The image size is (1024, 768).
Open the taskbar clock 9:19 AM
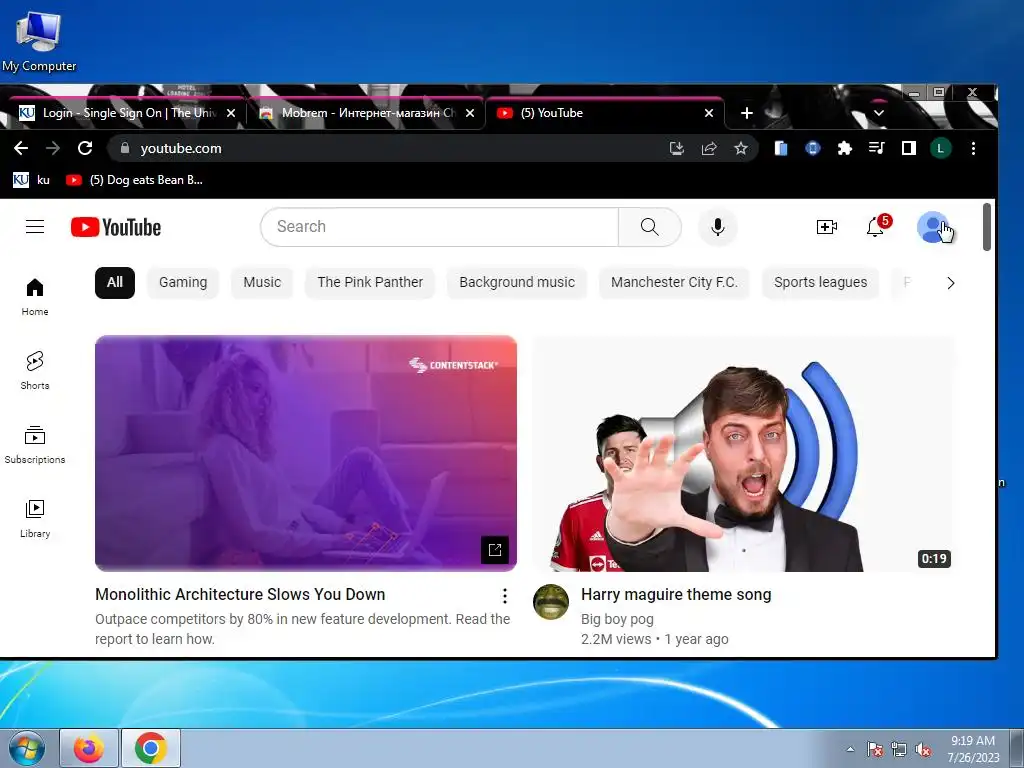[973, 749]
